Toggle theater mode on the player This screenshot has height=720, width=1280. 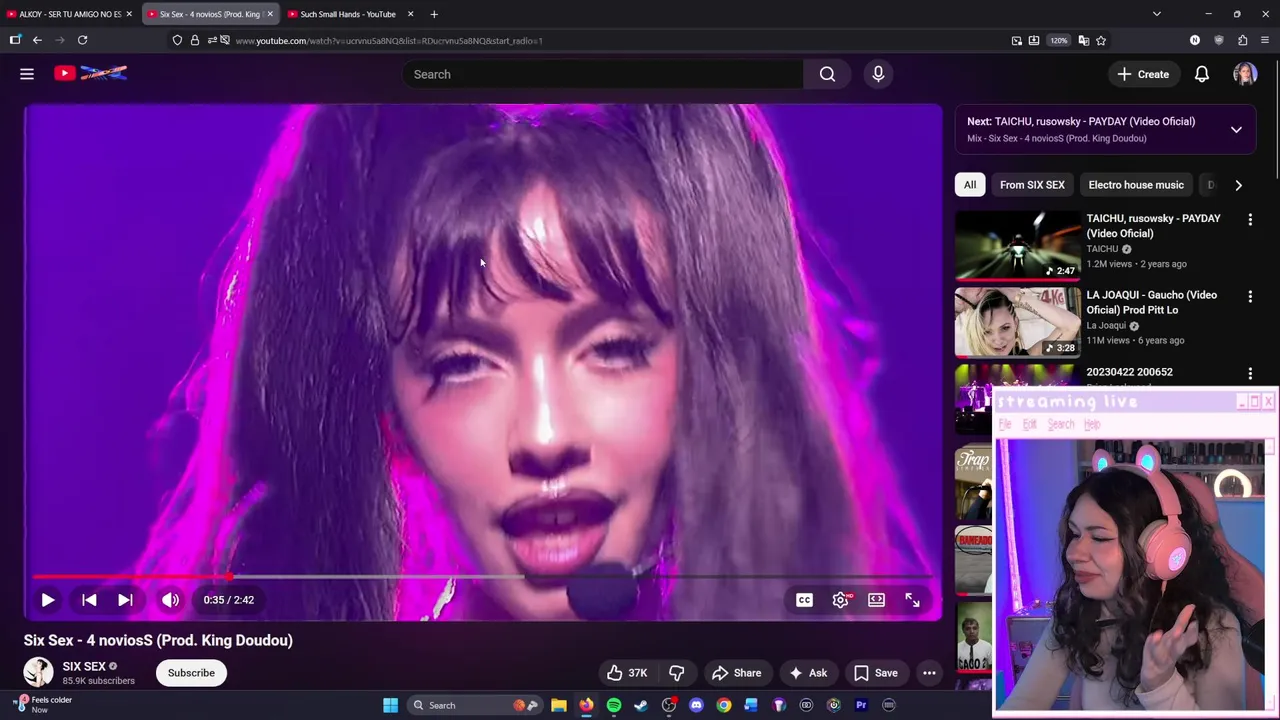coord(876,600)
